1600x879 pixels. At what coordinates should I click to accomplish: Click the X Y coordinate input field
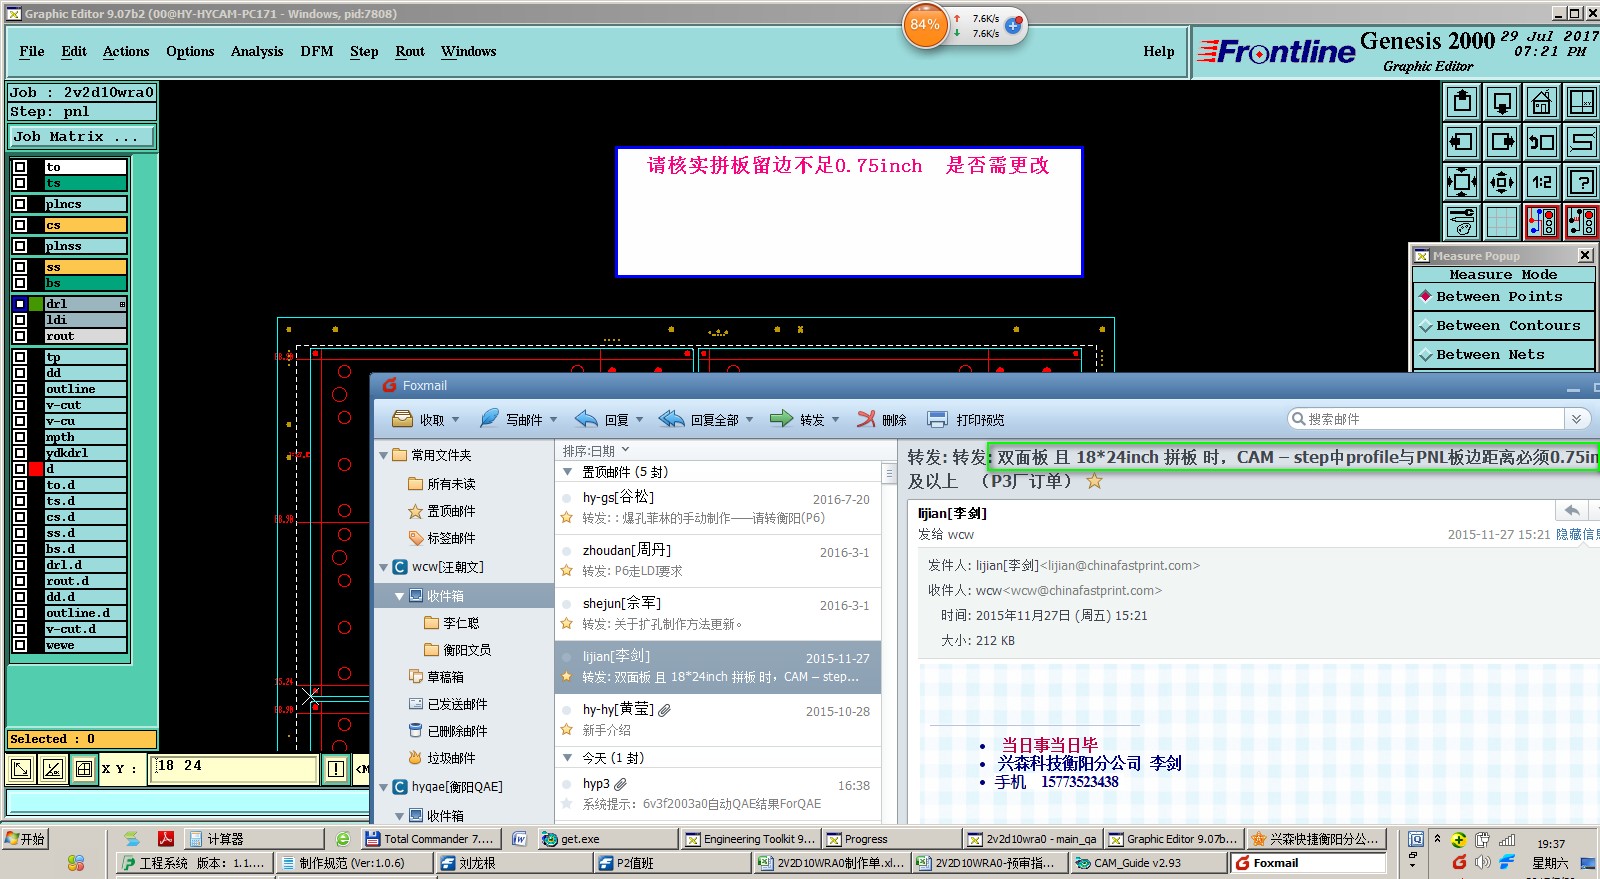click(x=235, y=769)
